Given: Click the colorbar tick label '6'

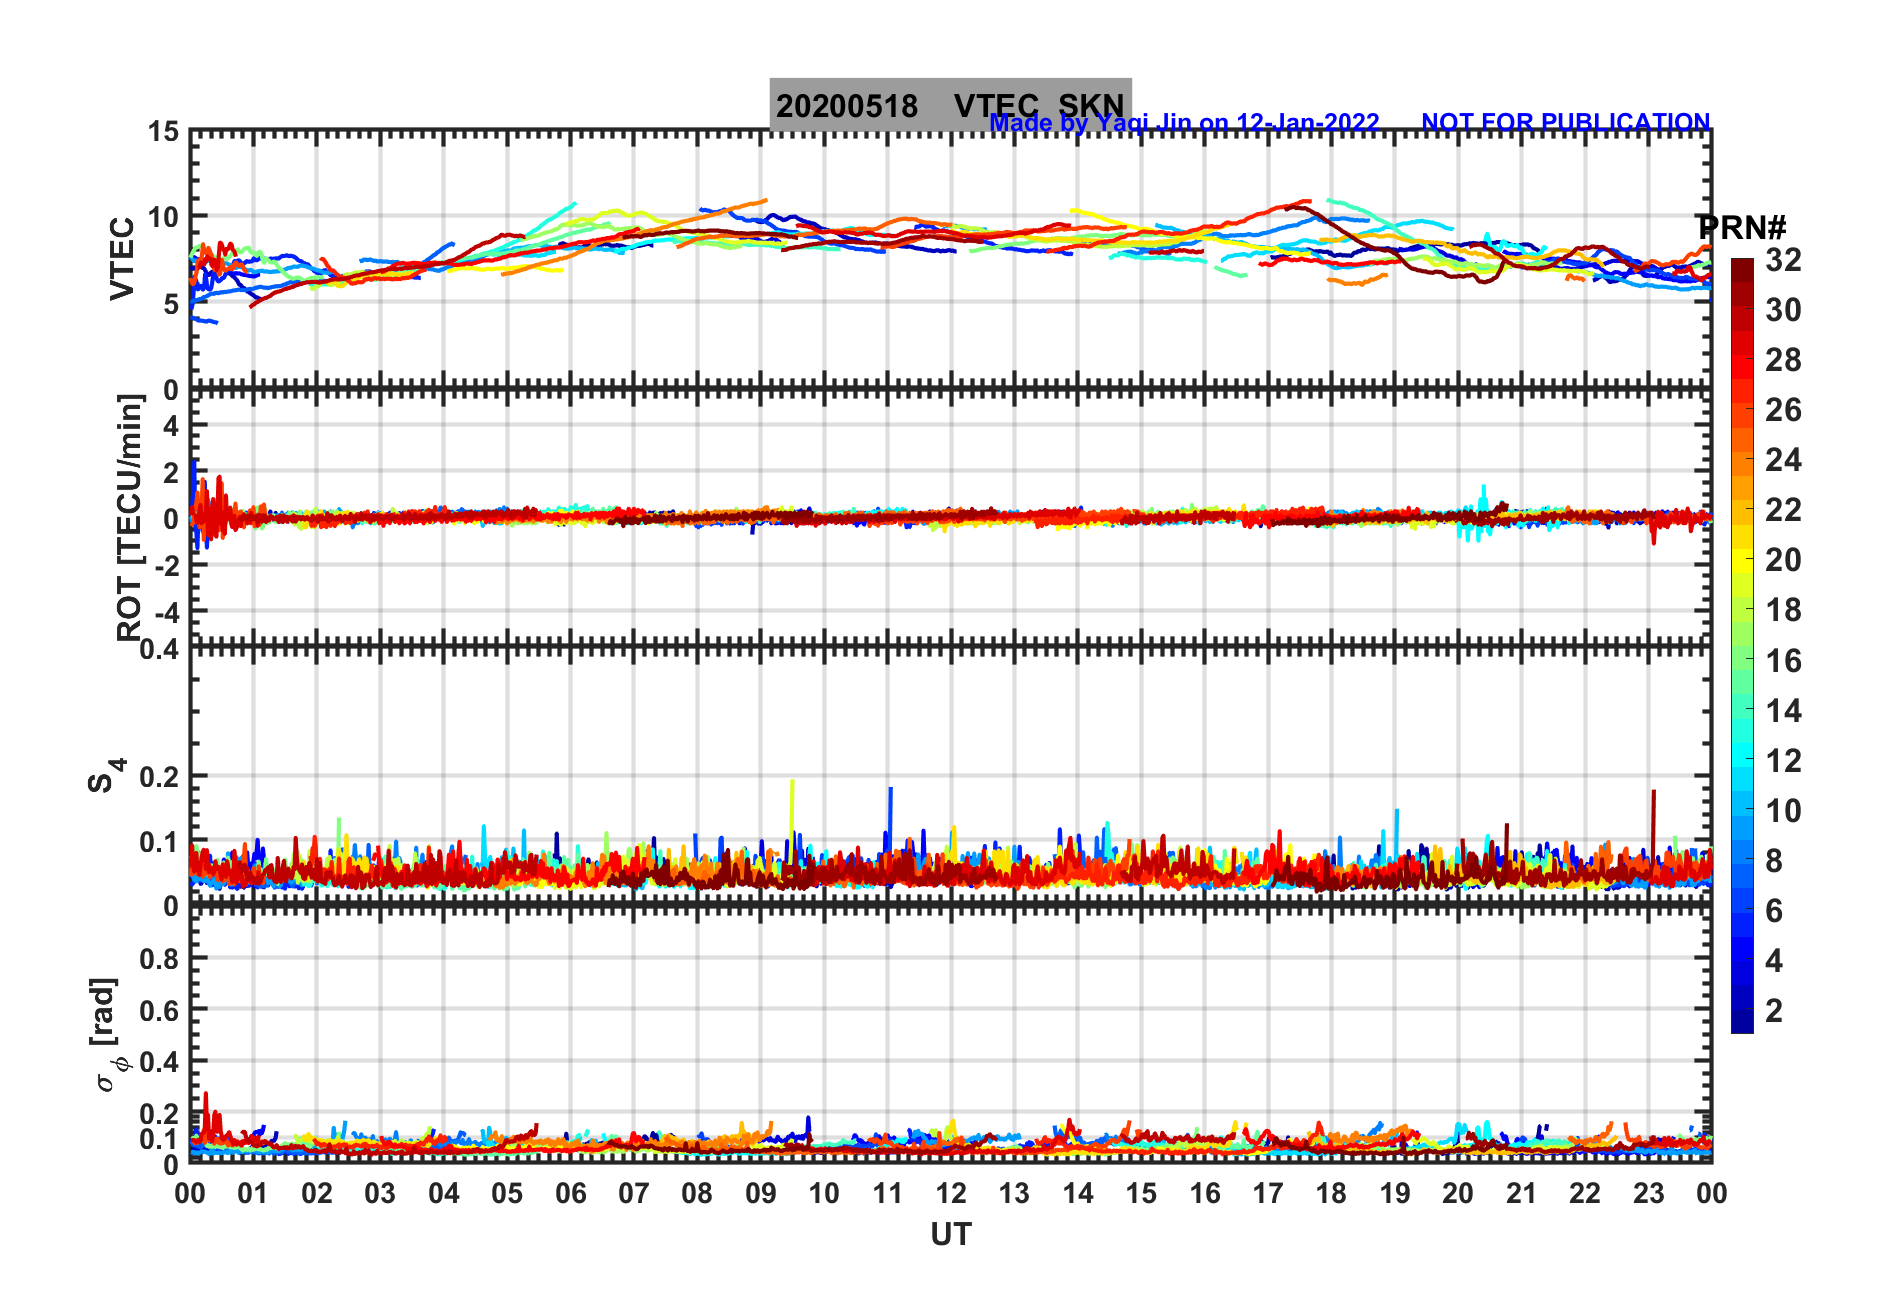Looking at the screenshot, I should (x=1774, y=911).
